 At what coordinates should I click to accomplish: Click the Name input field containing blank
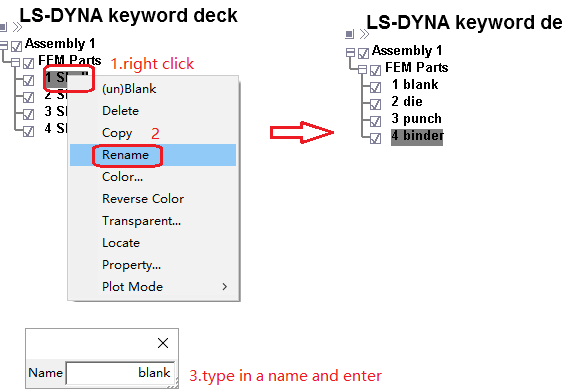[120, 373]
